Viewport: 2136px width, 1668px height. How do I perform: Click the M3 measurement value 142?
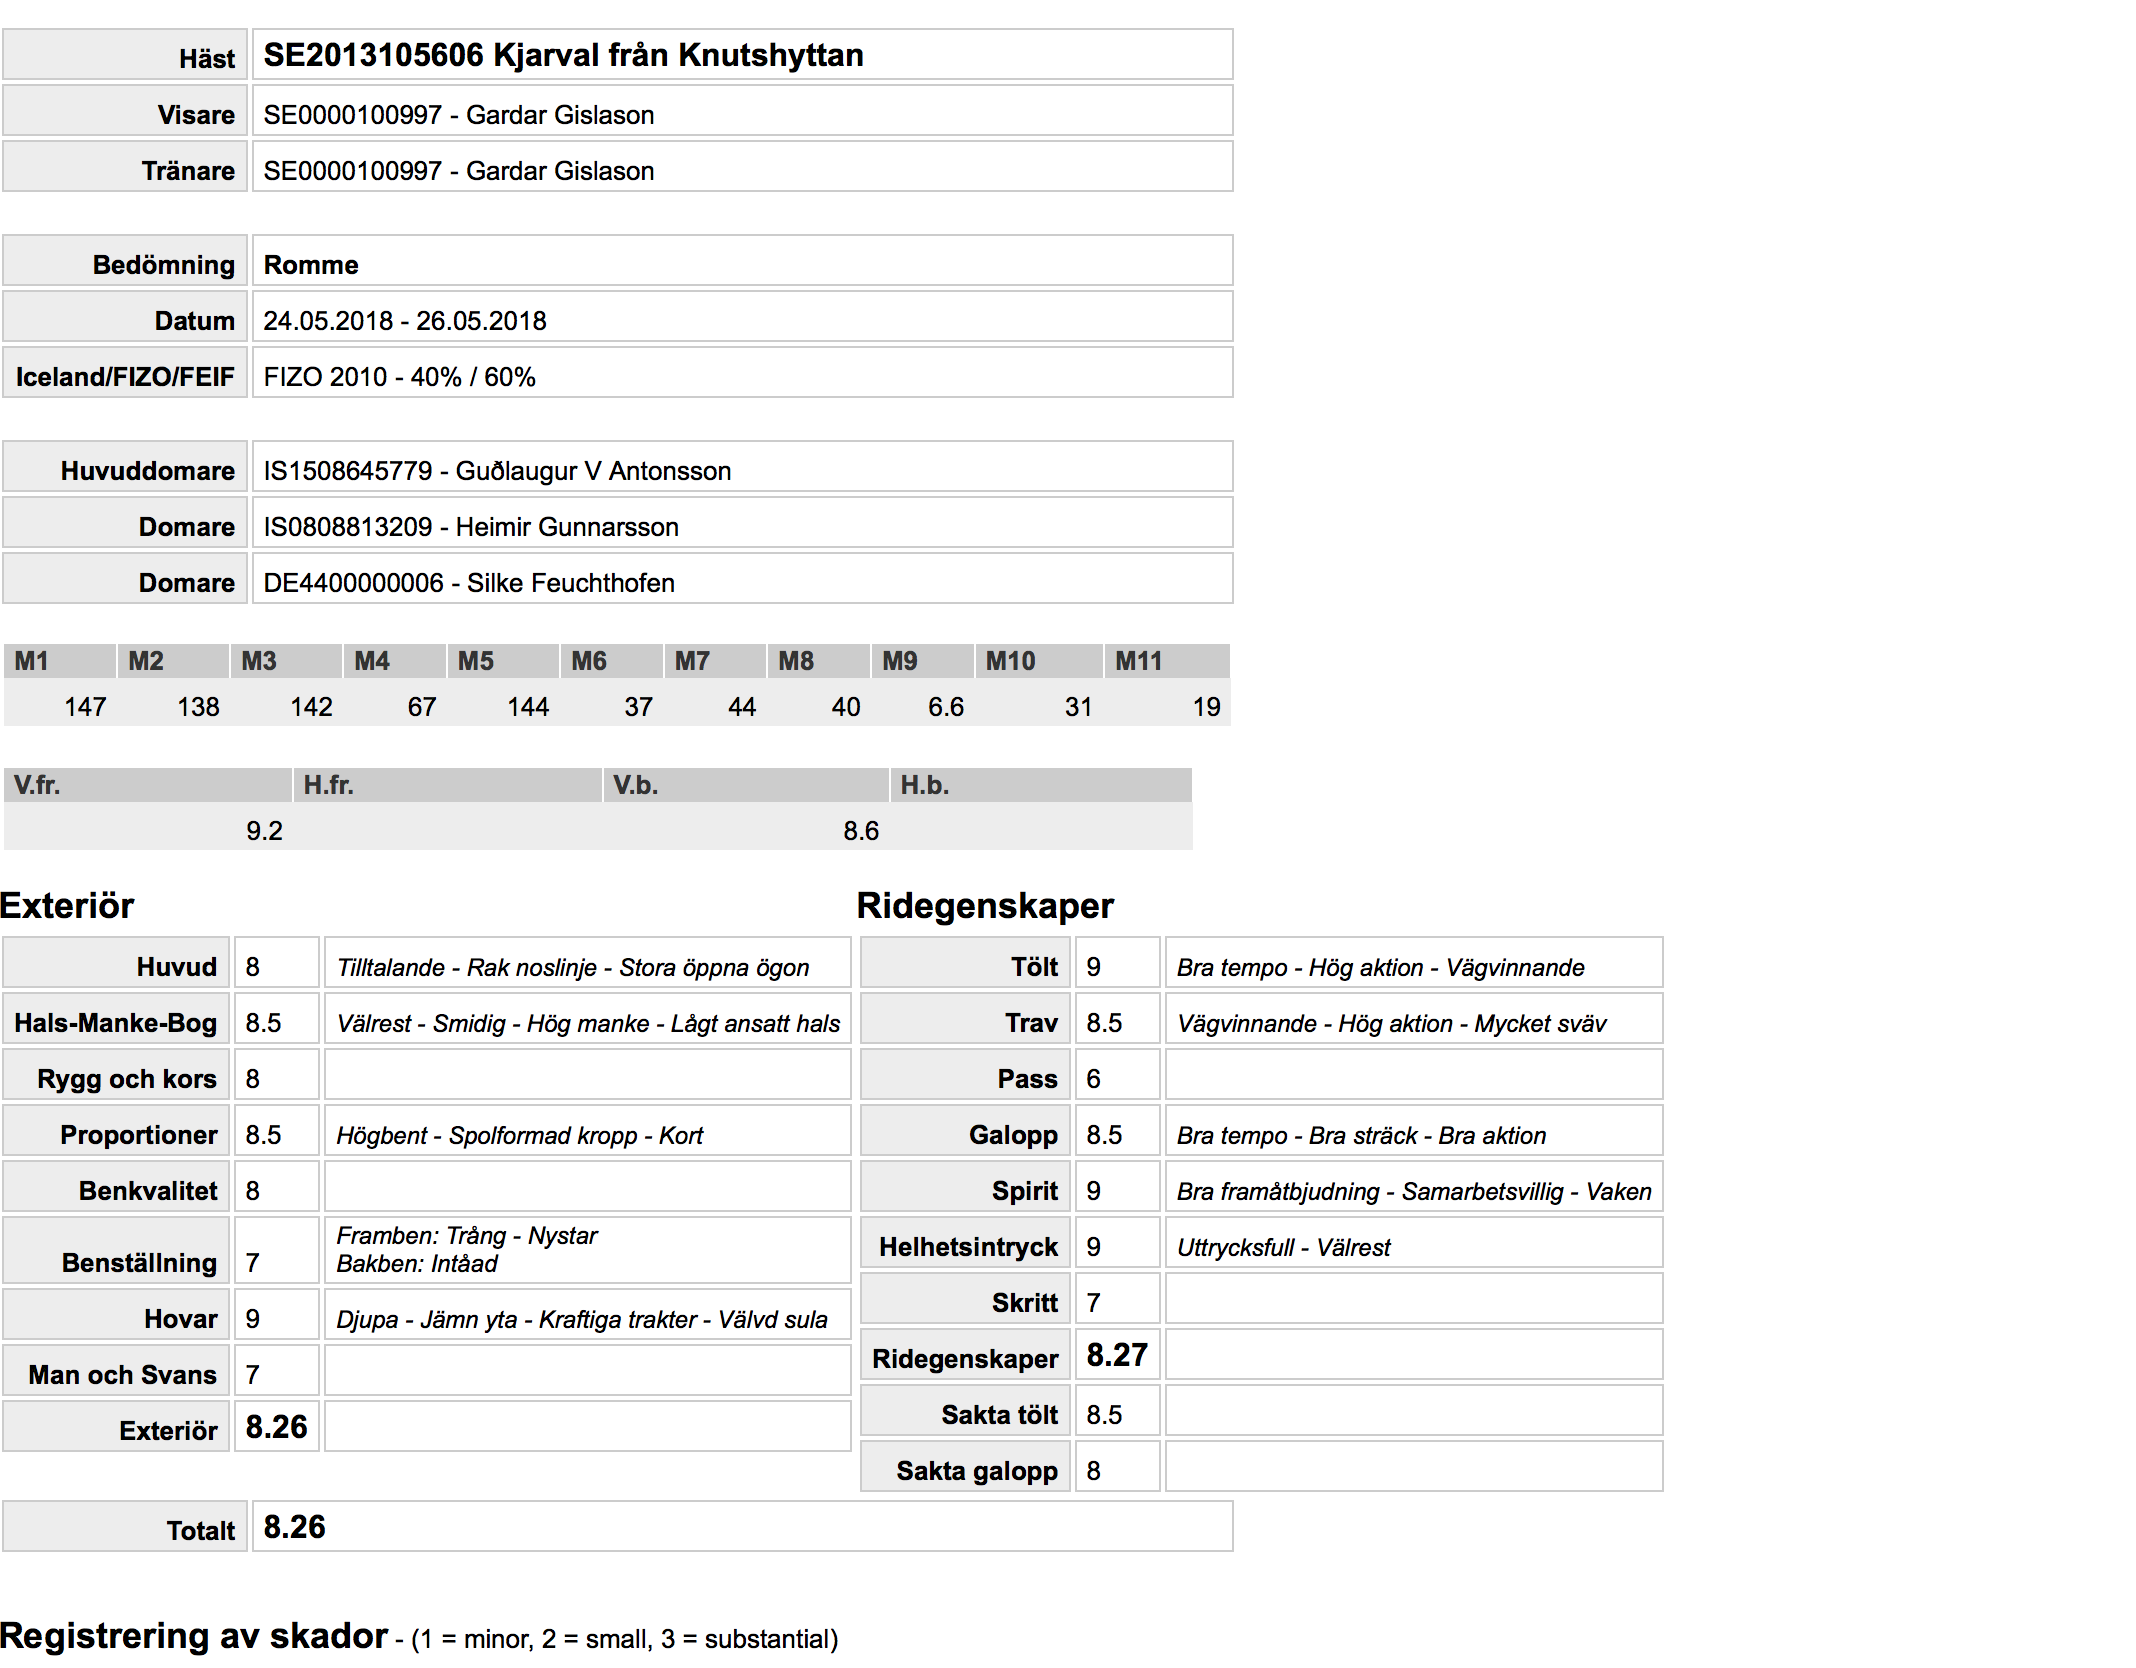(x=311, y=707)
